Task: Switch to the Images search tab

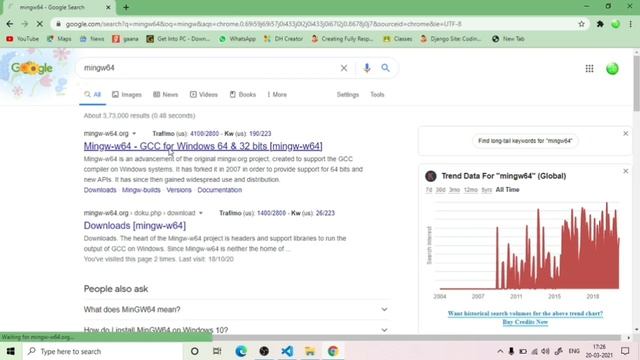Action: click(127, 95)
